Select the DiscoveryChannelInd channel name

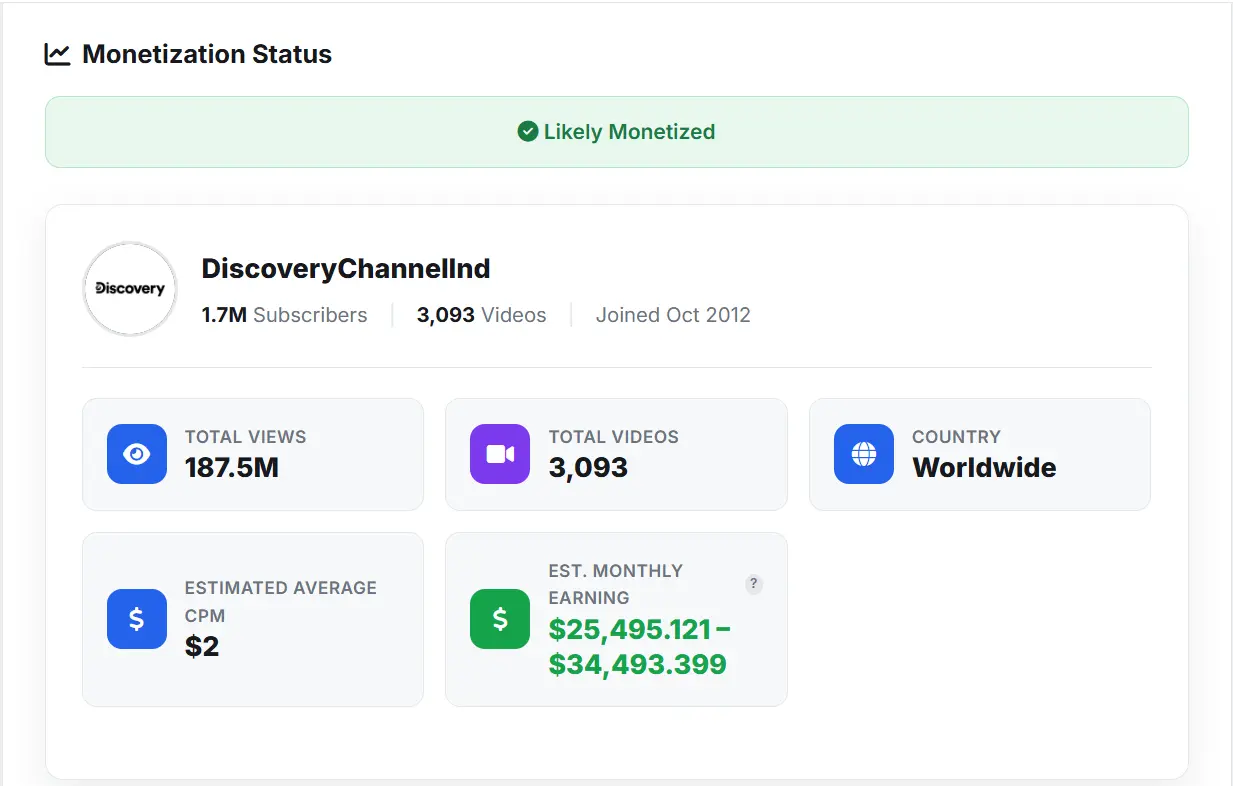[x=346, y=269]
